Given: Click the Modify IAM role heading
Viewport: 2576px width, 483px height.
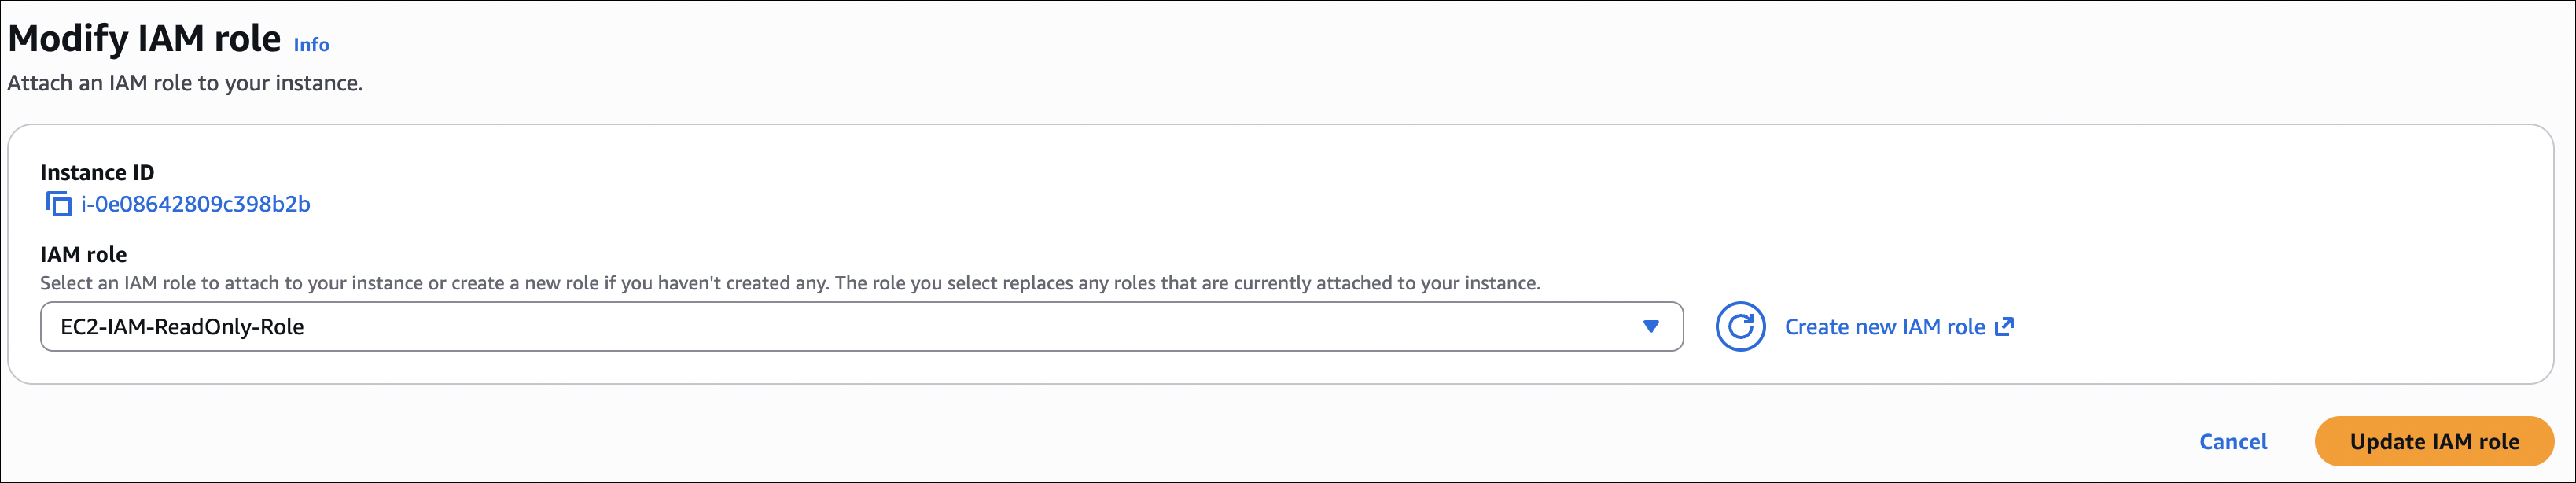Looking at the screenshot, I should (x=145, y=39).
